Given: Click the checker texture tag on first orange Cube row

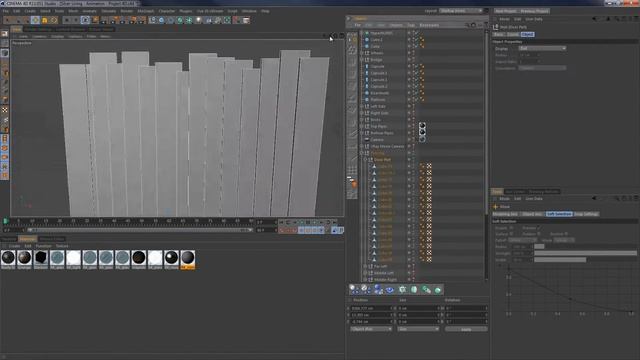Looking at the screenshot, I should click(429, 166).
